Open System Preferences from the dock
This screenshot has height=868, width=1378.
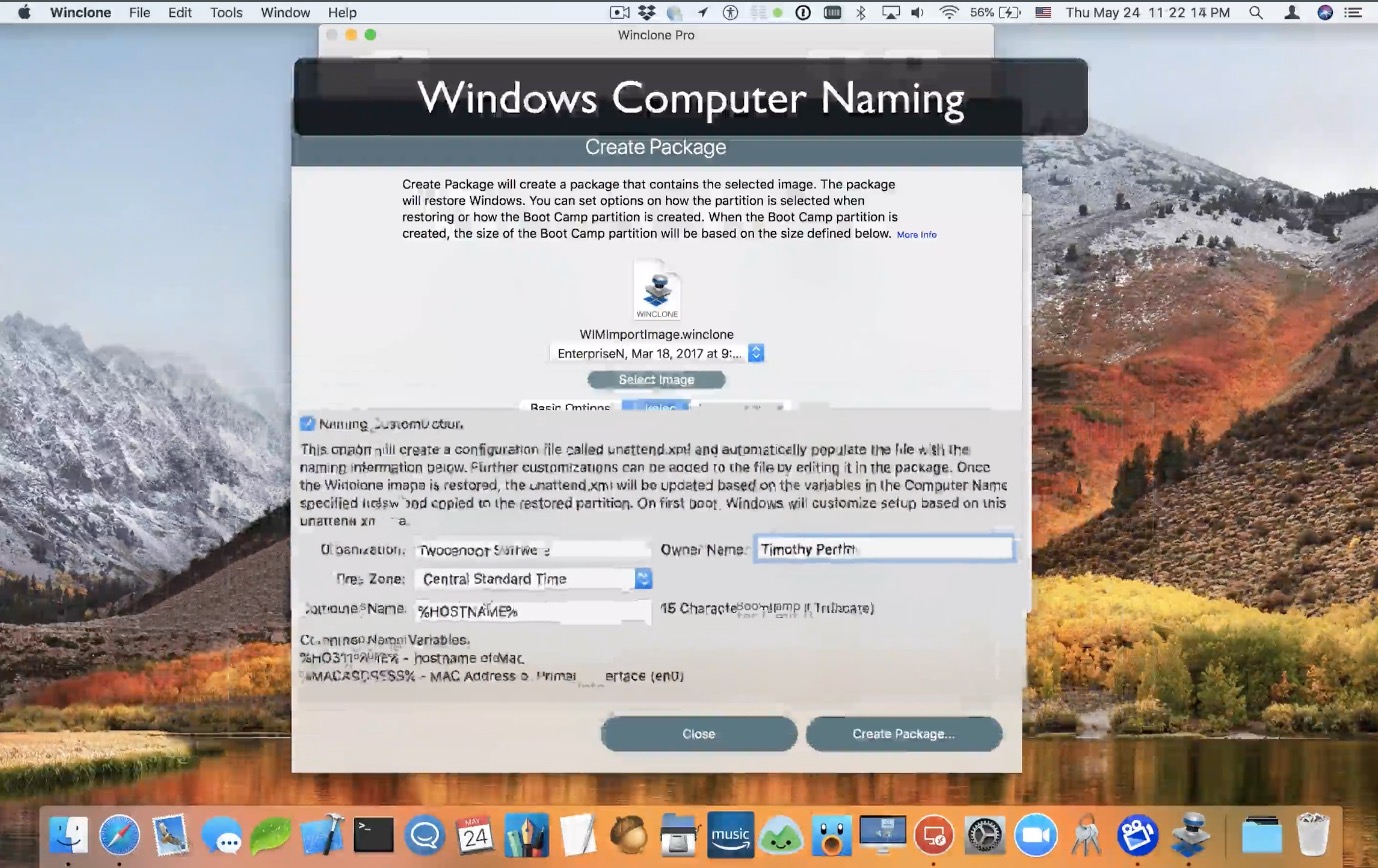coord(985,834)
